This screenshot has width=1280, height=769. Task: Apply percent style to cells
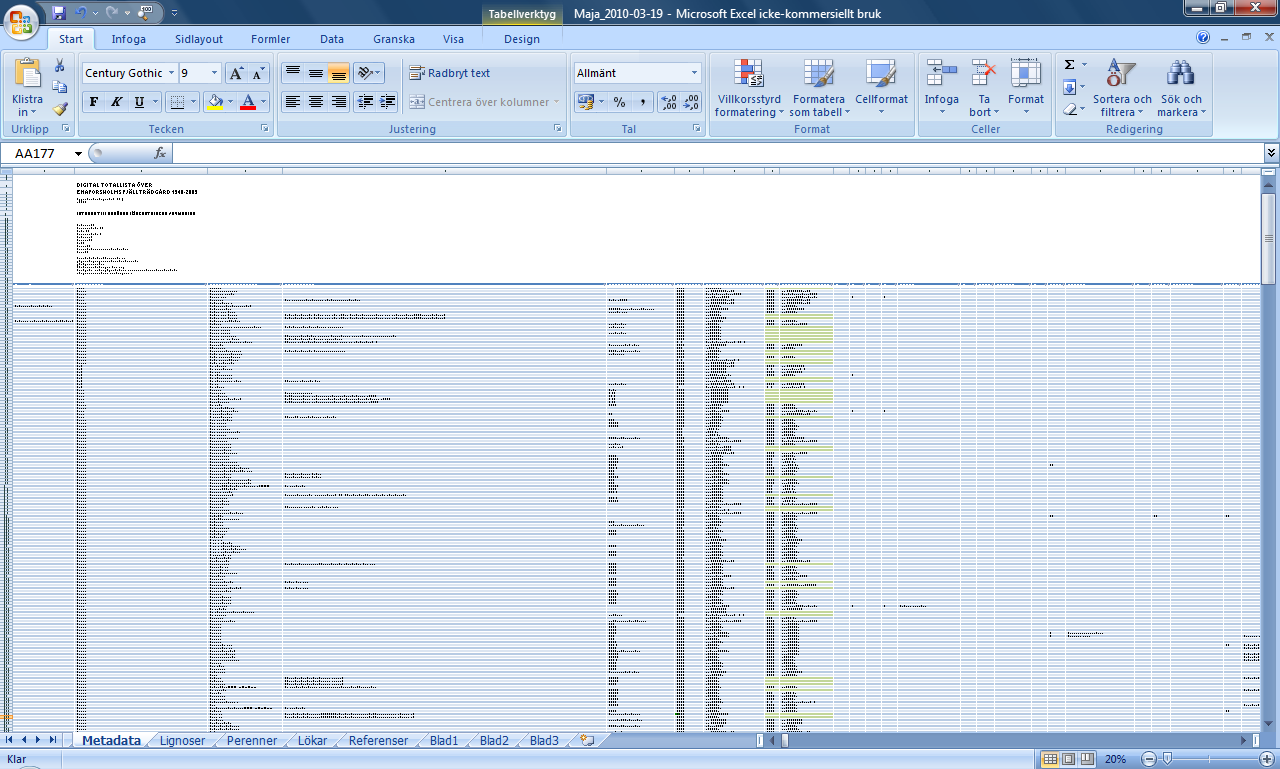tap(619, 102)
